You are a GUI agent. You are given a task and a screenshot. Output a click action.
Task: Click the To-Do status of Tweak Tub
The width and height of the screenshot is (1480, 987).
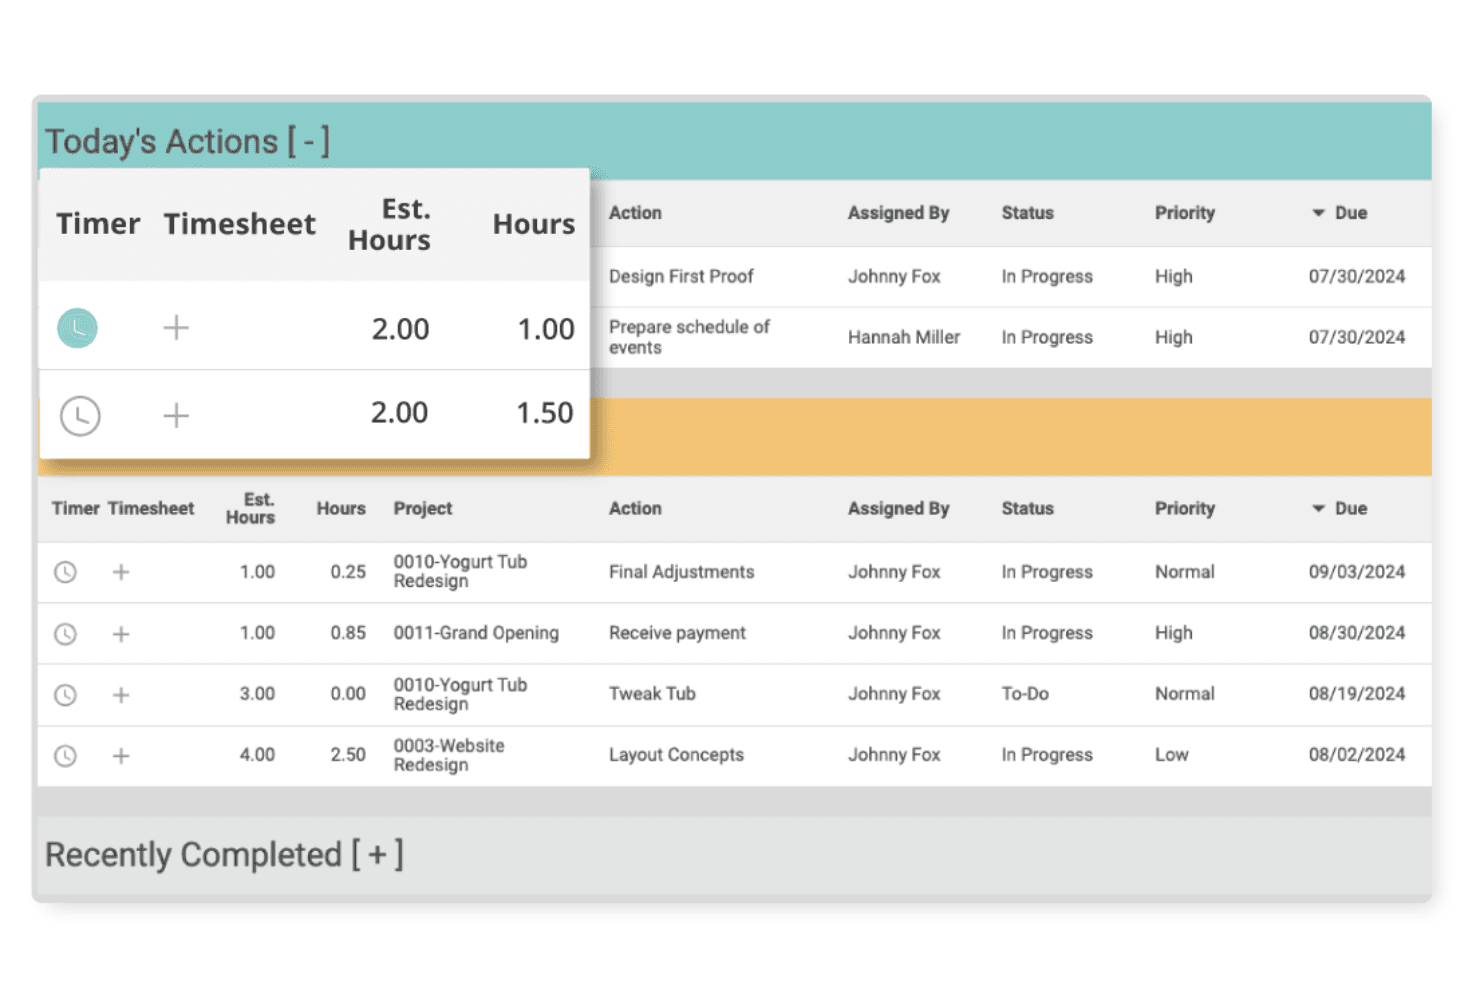[x=1026, y=694]
